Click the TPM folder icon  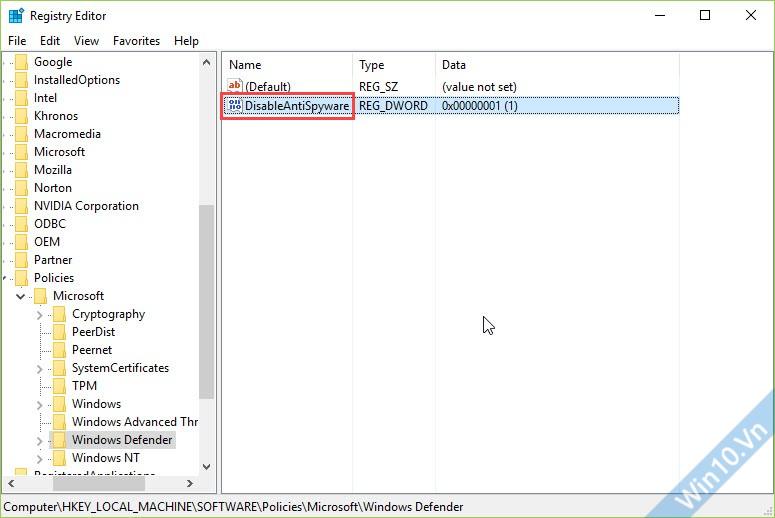59,386
